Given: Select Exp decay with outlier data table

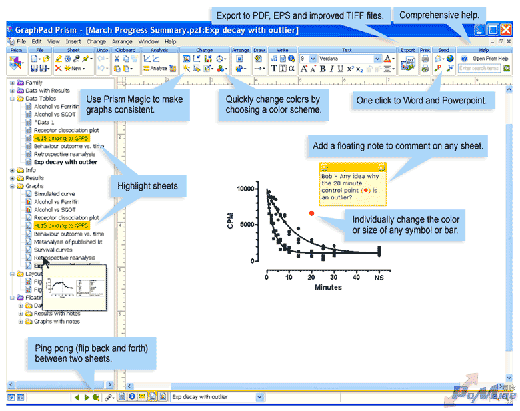Looking at the screenshot, I should 65,162.
